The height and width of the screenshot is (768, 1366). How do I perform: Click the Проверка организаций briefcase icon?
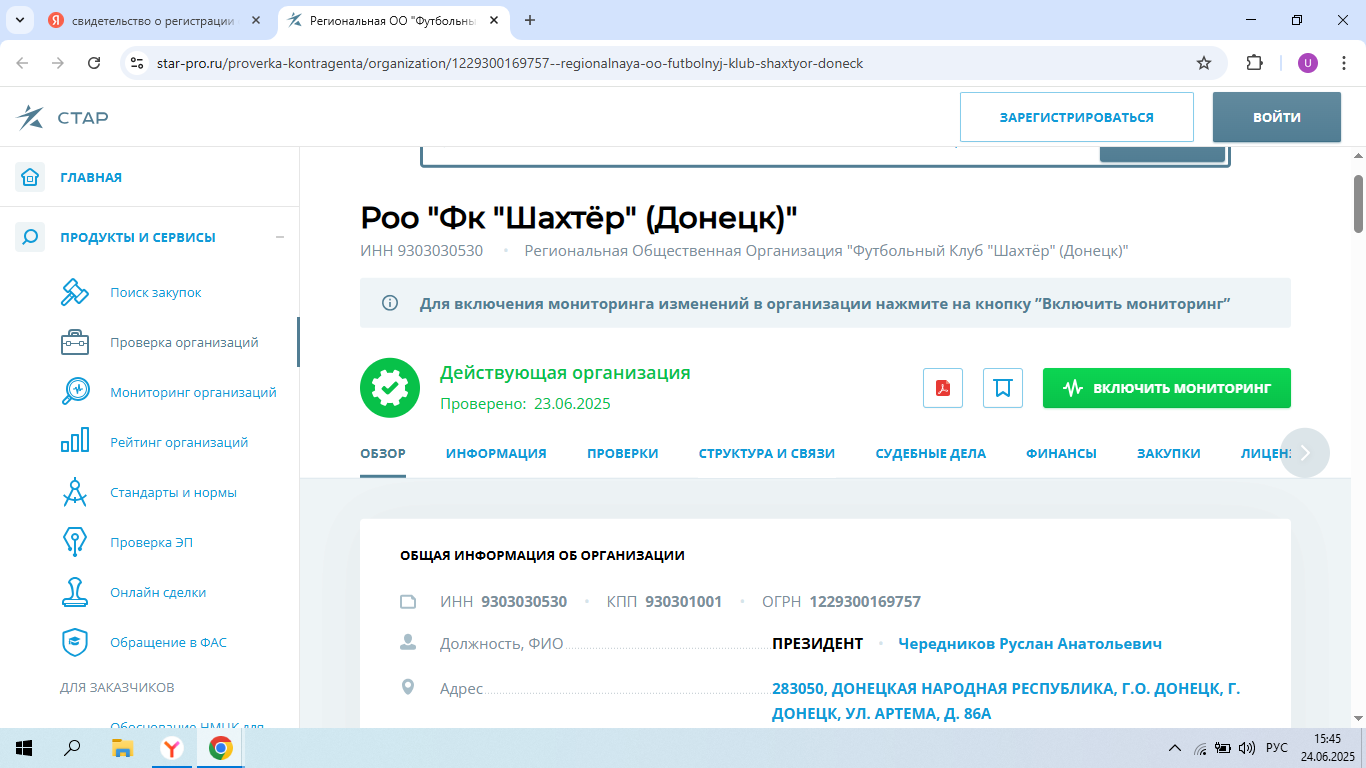pyautogui.click(x=75, y=342)
